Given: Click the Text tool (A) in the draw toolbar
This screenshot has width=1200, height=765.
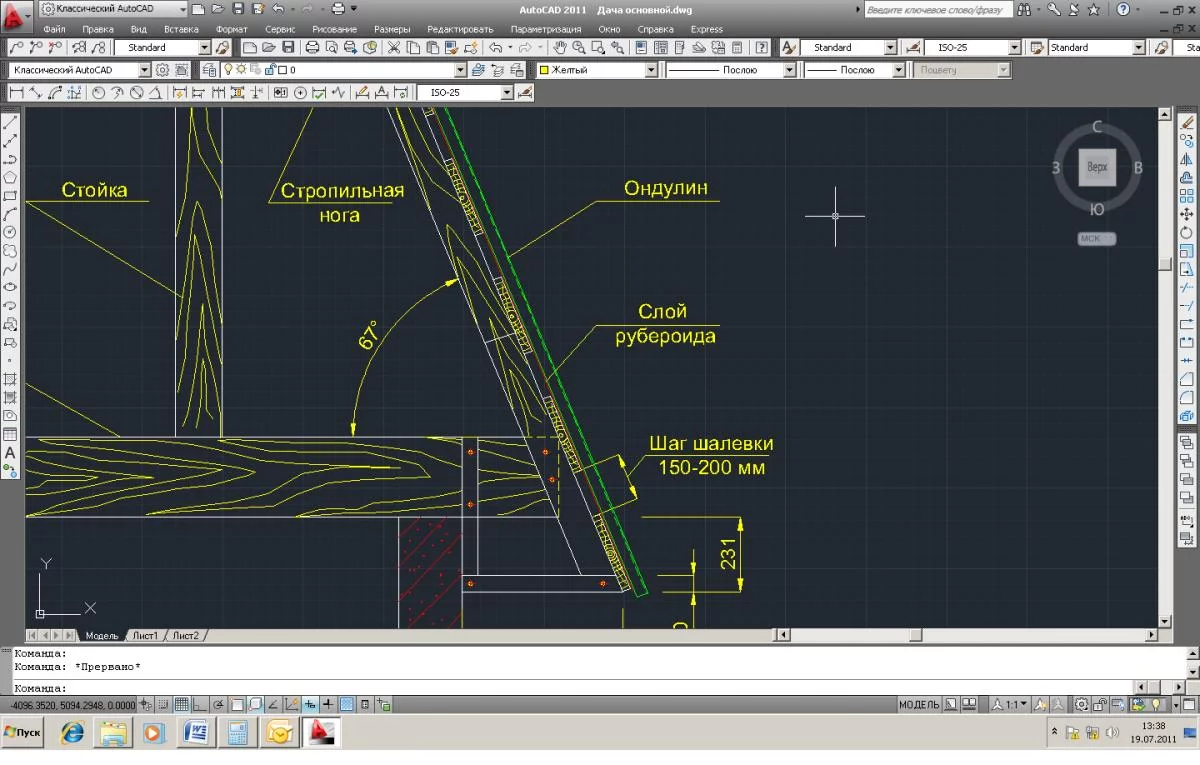Looking at the screenshot, I should click(10, 451).
